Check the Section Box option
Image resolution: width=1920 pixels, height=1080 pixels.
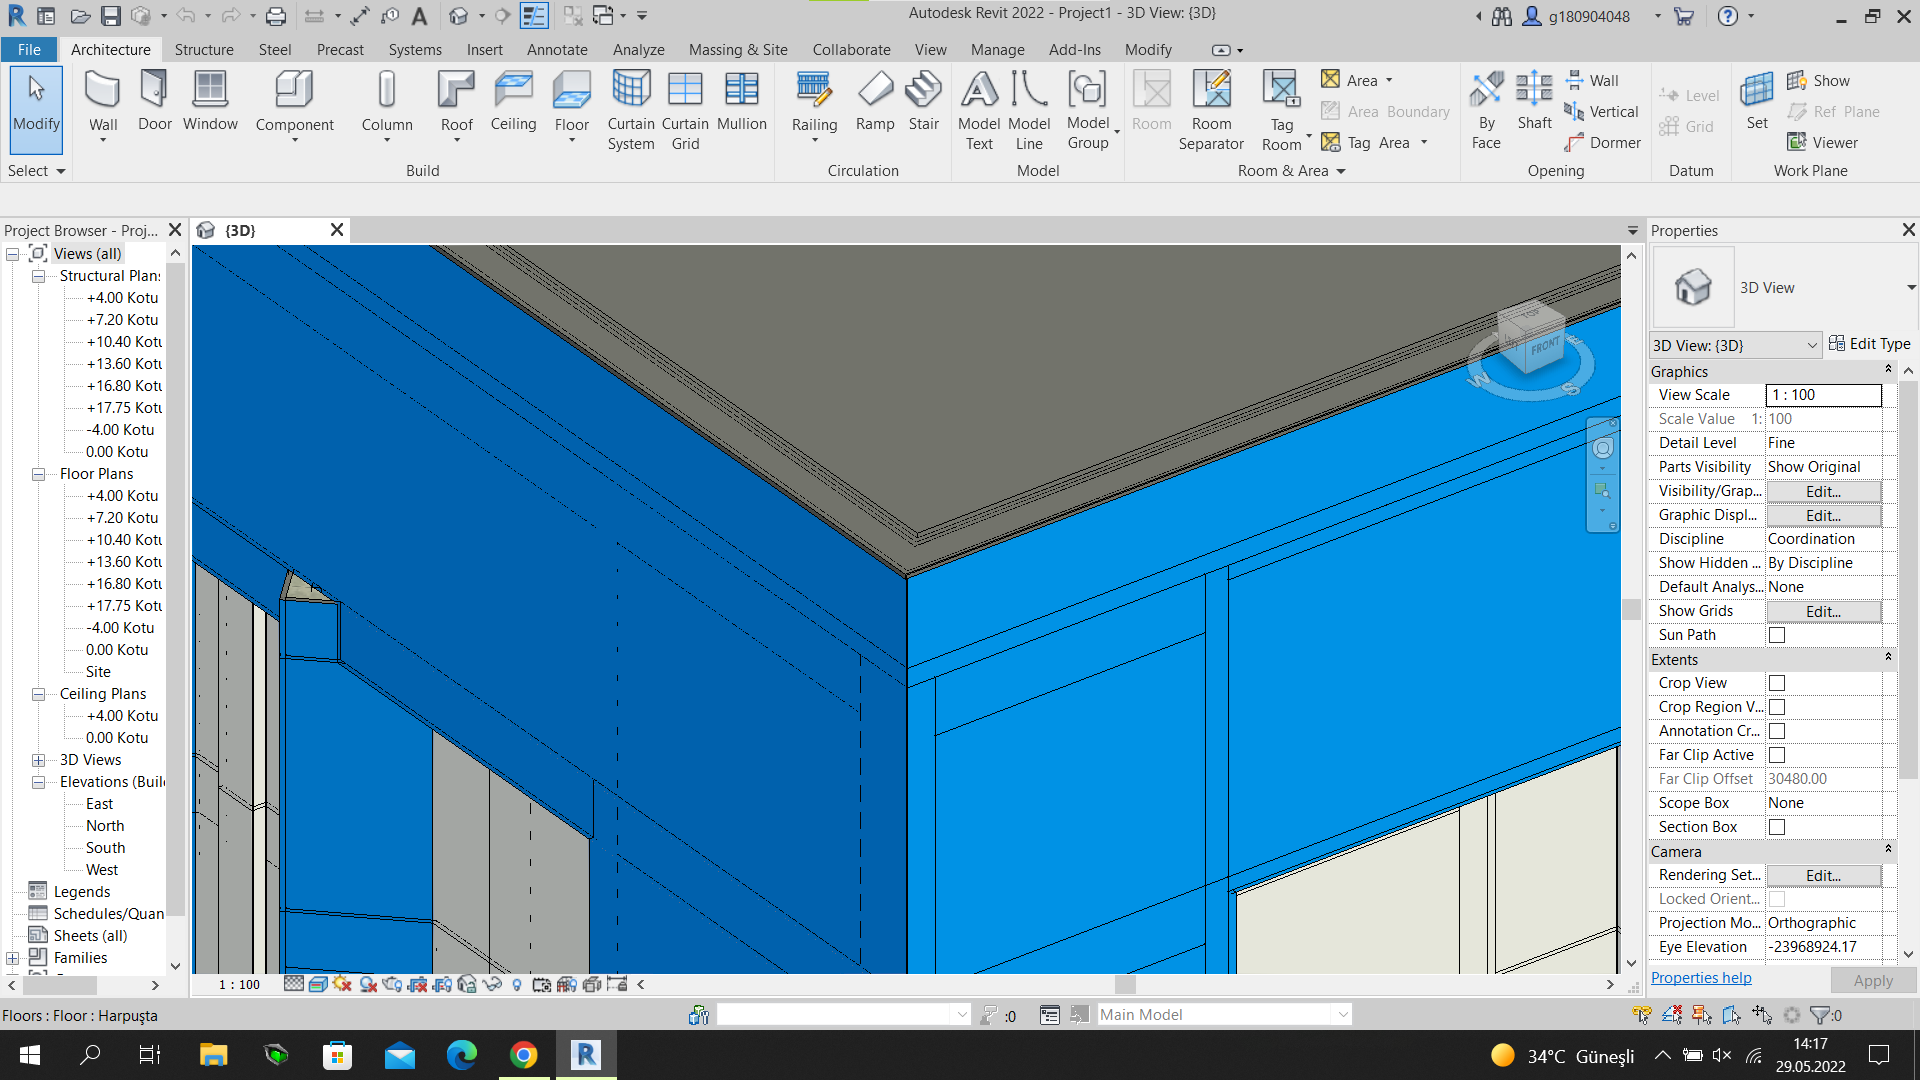point(1777,827)
